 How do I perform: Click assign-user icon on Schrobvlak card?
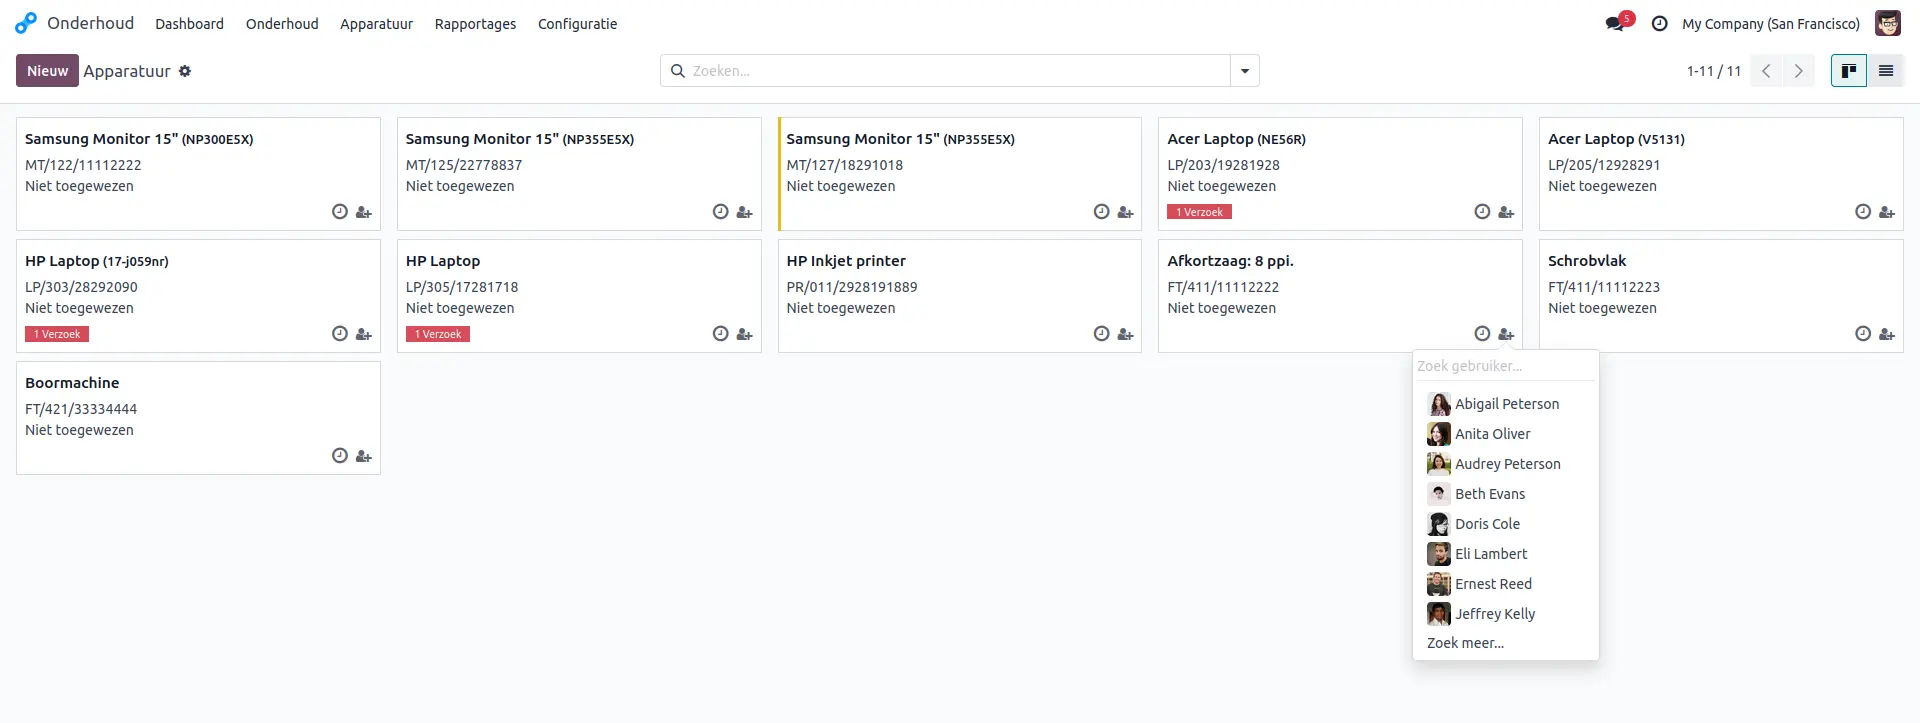pyautogui.click(x=1886, y=334)
